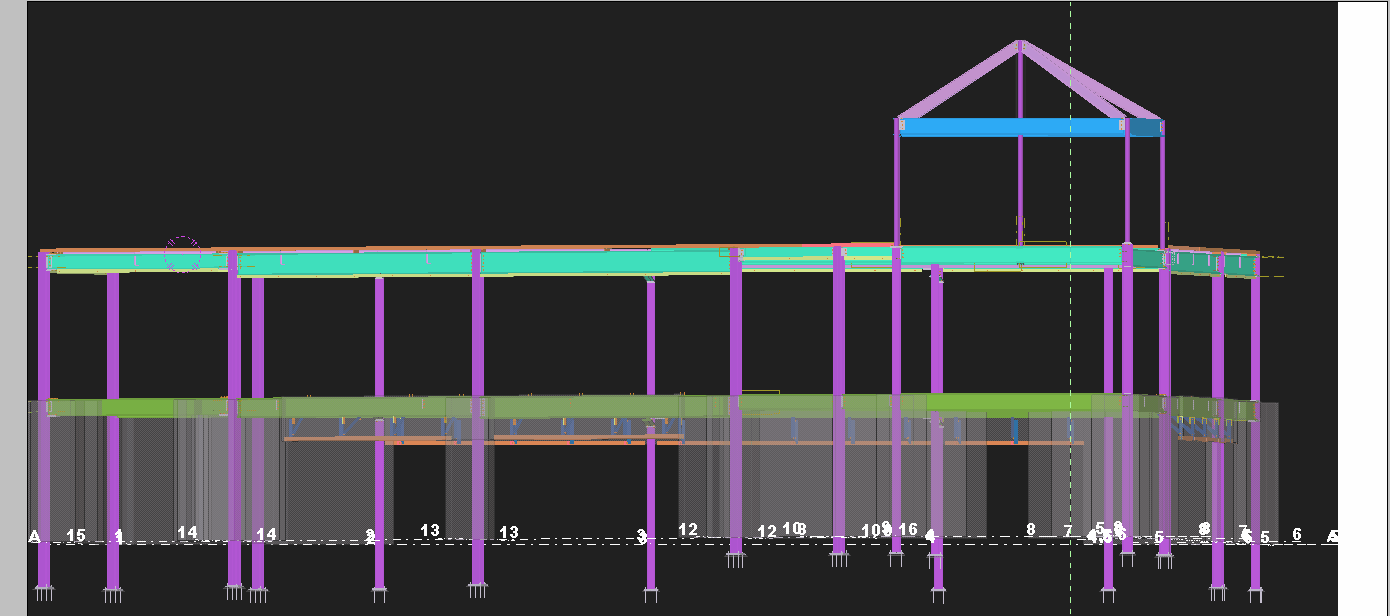Click the left grid label A
The height and width of the screenshot is (616, 1390).
(x=34, y=537)
